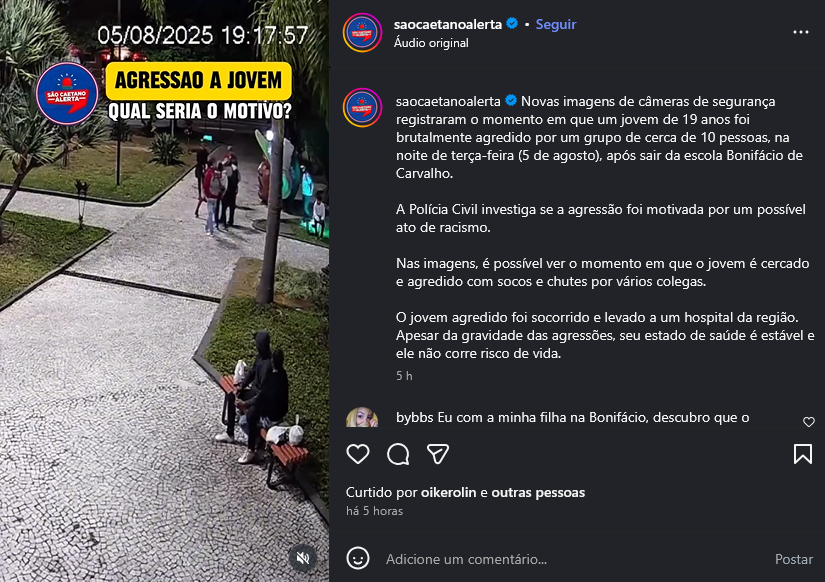The image size is (825, 582).
Task: Open emoji picker smiley icon
Action: [358, 558]
